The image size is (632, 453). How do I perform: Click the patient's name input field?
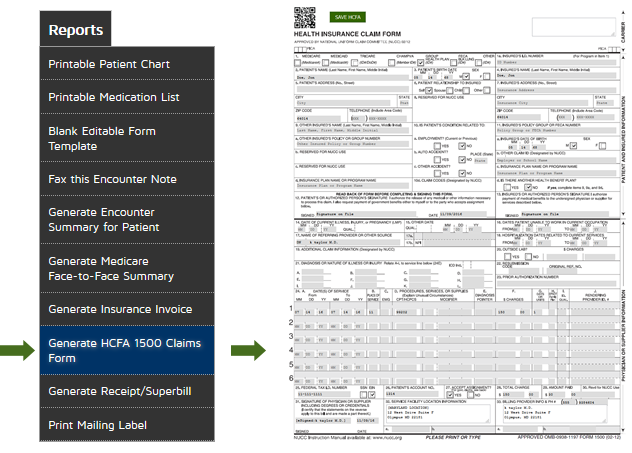coord(353,77)
